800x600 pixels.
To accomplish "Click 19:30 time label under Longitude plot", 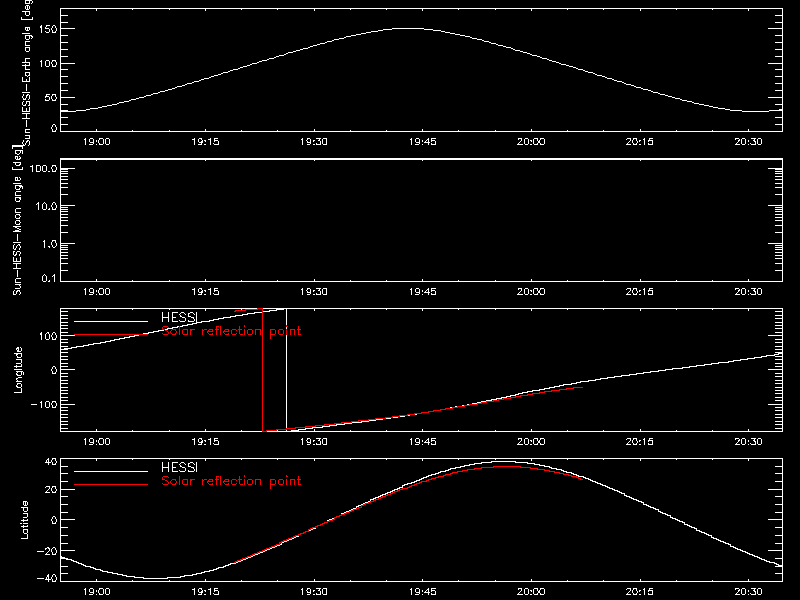I will click(x=314, y=442).
